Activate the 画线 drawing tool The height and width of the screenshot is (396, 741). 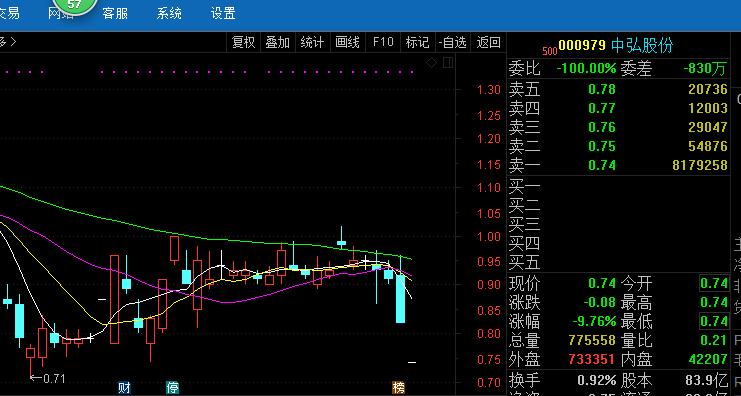click(x=347, y=43)
